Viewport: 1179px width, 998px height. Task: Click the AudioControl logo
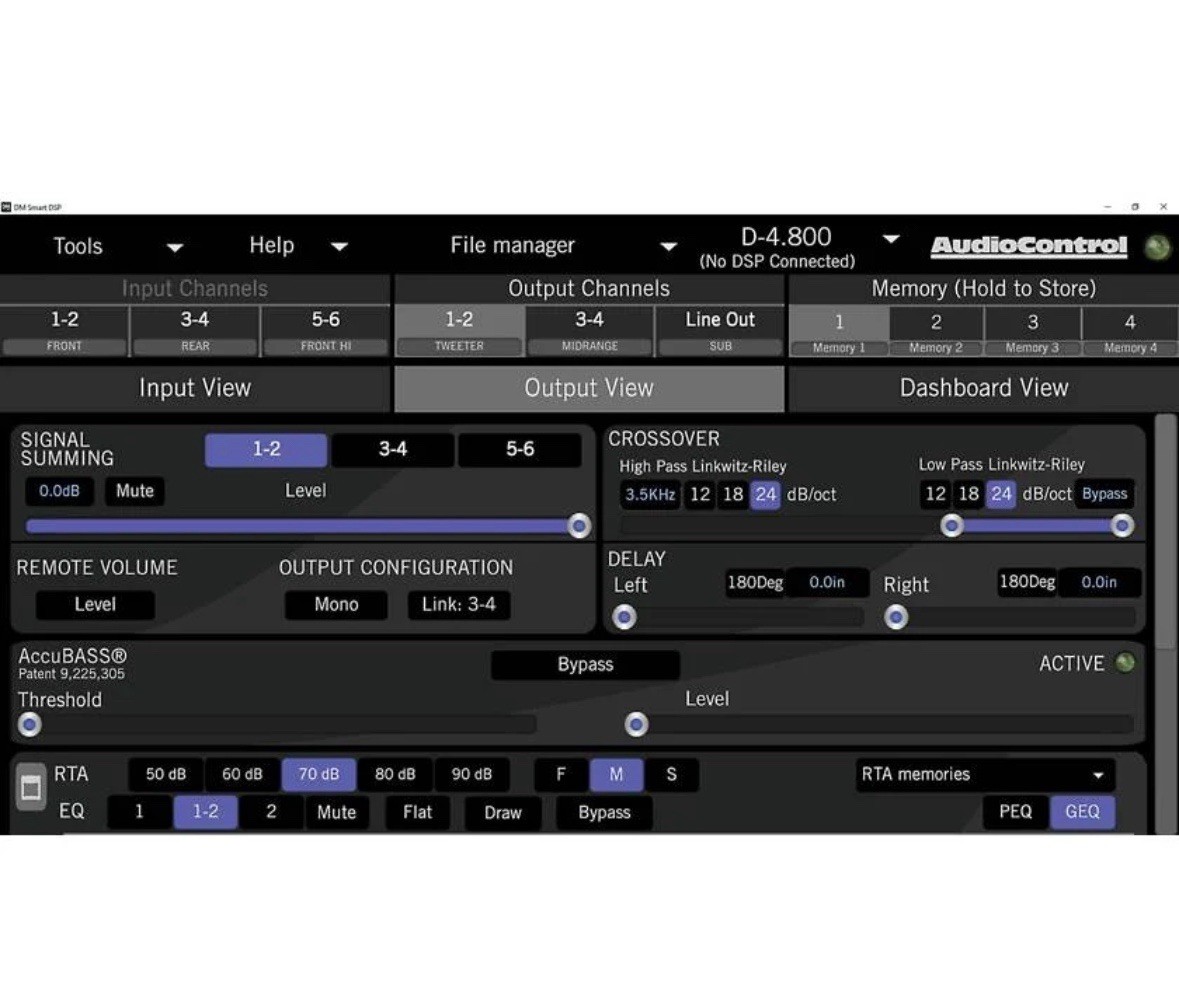pyautogui.click(x=1029, y=246)
